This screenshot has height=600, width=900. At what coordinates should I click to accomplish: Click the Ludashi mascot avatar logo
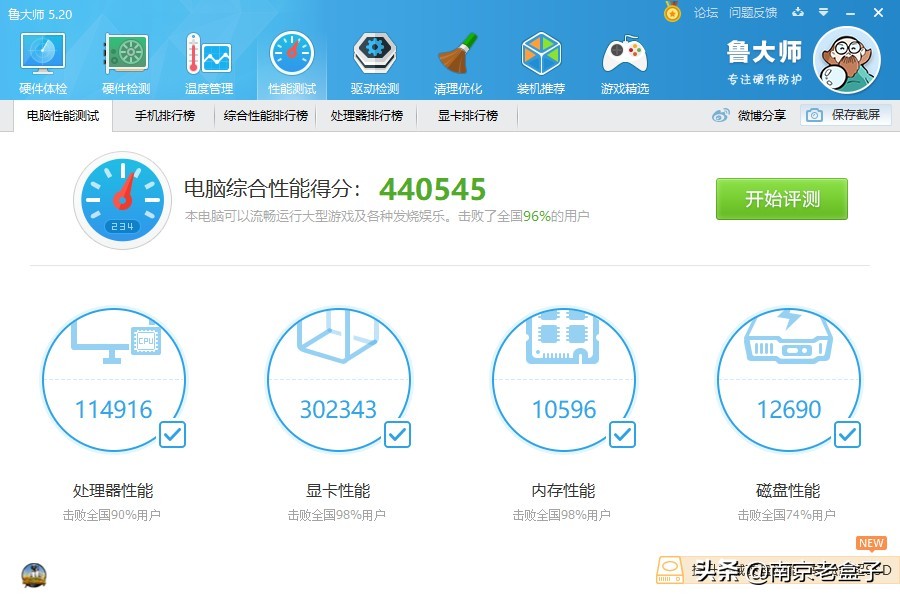click(x=848, y=61)
